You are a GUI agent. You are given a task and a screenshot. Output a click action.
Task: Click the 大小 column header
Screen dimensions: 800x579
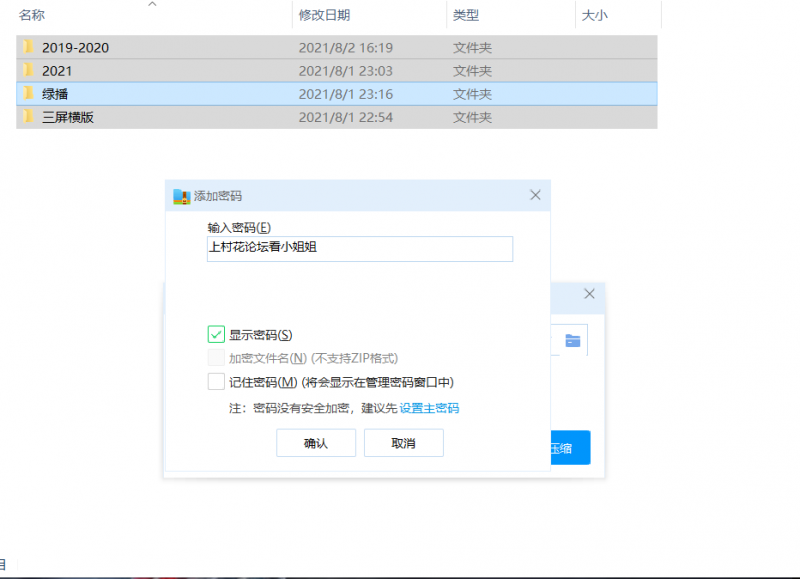tap(594, 15)
